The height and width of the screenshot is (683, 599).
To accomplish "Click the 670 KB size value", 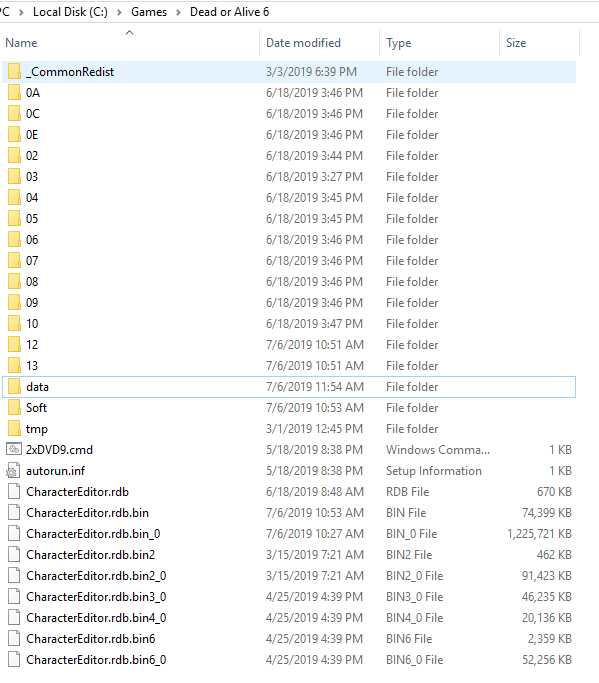I will pos(554,491).
